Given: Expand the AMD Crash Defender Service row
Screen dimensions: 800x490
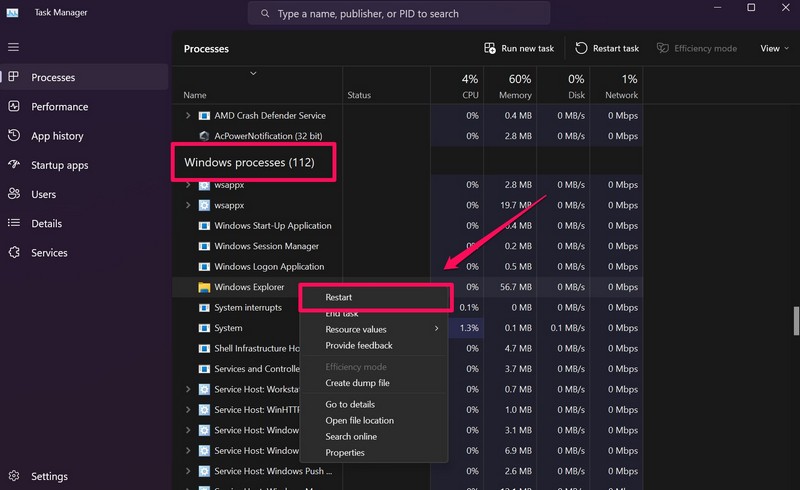Looking at the screenshot, I should click(x=188, y=116).
